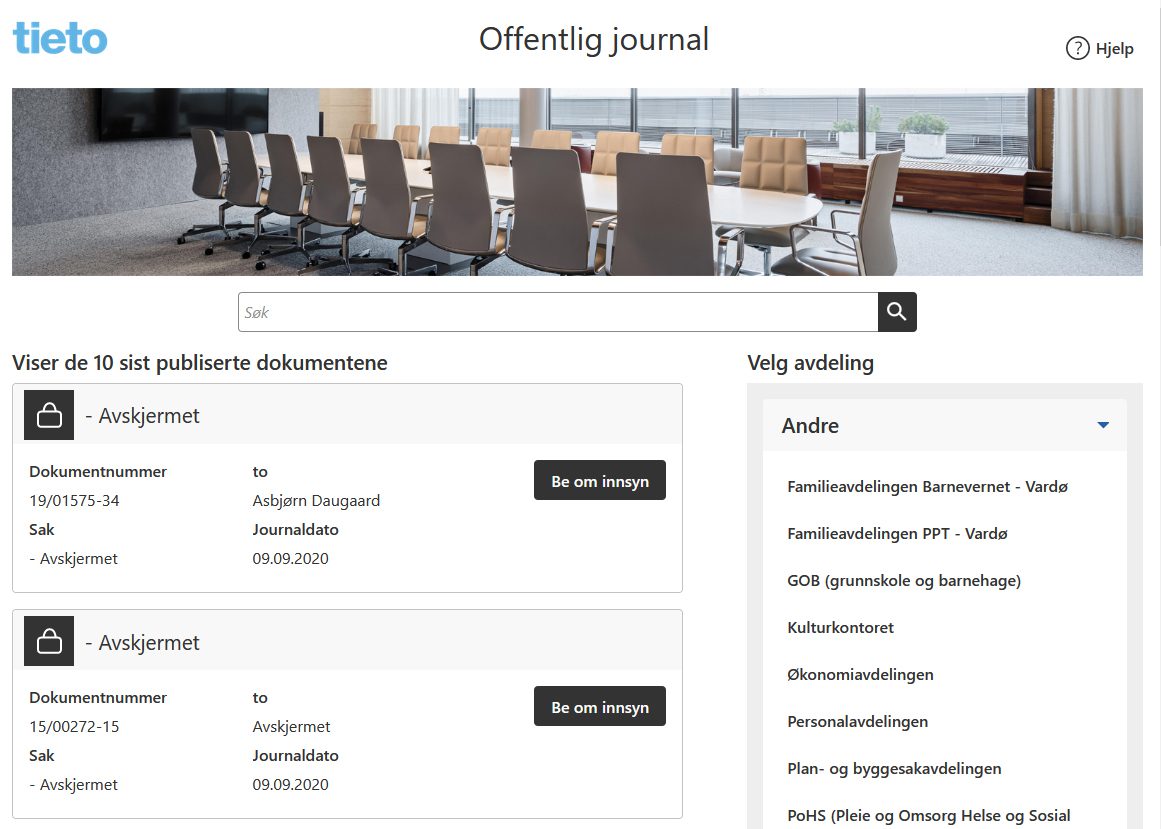Click the tieto logo
The height and width of the screenshot is (829, 1161).
tap(60, 39)
